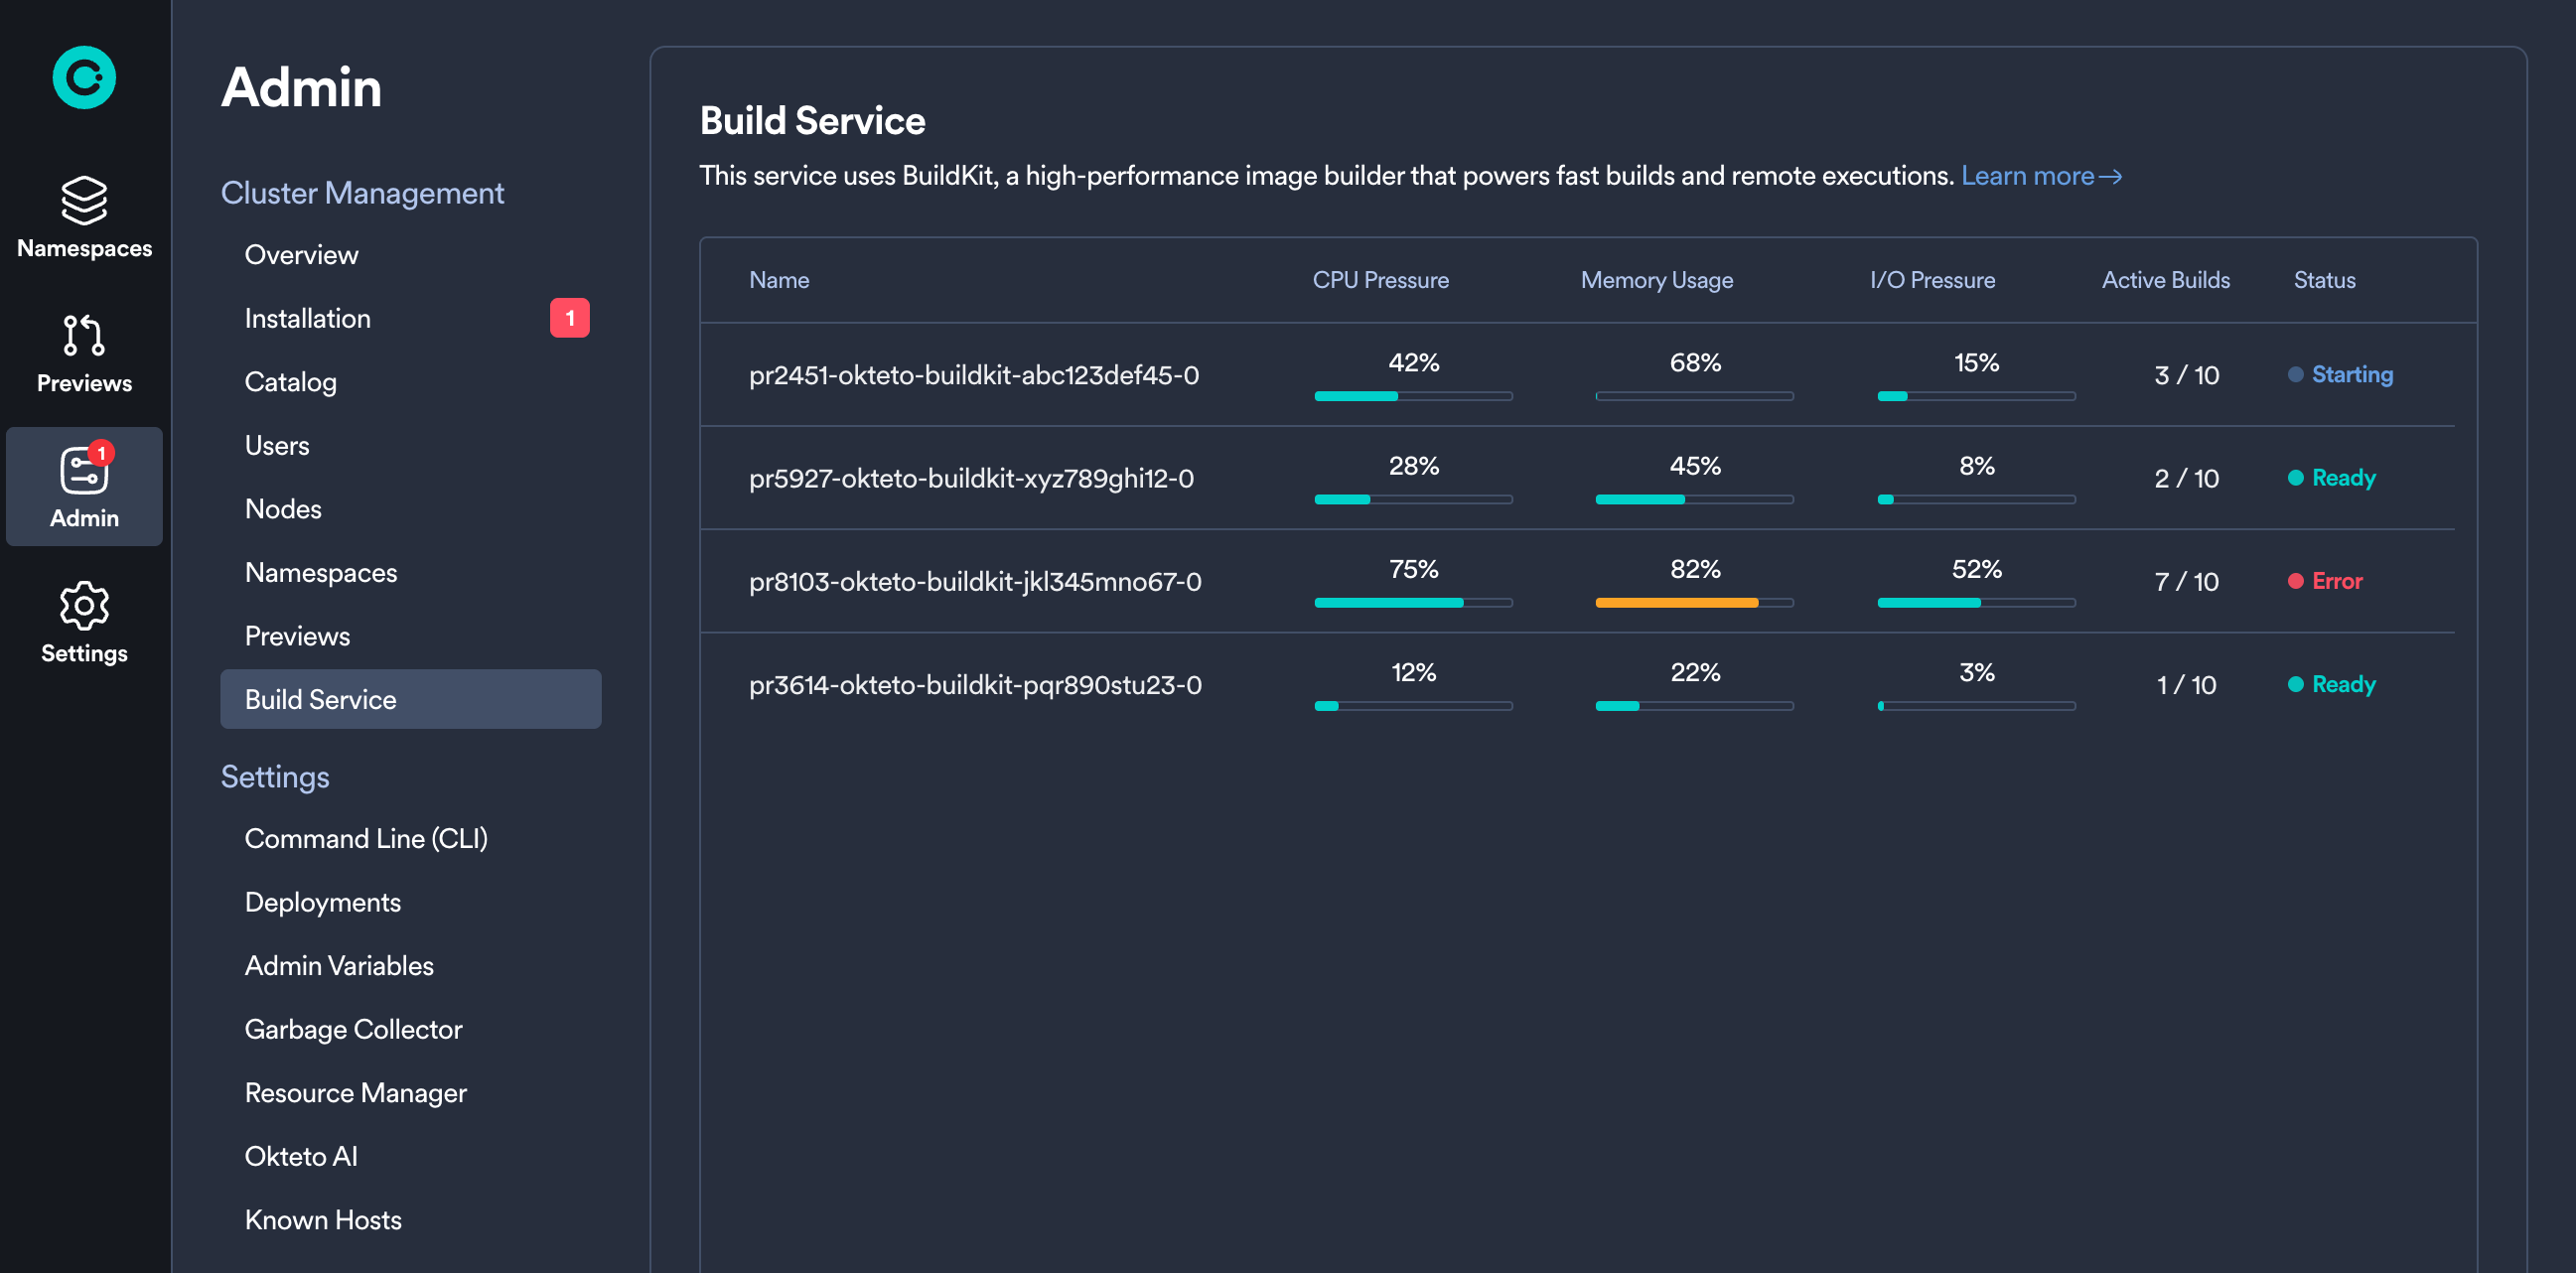
Task: Click the Starting status for pr2451 builder
Action: (x=2340, y=375)
